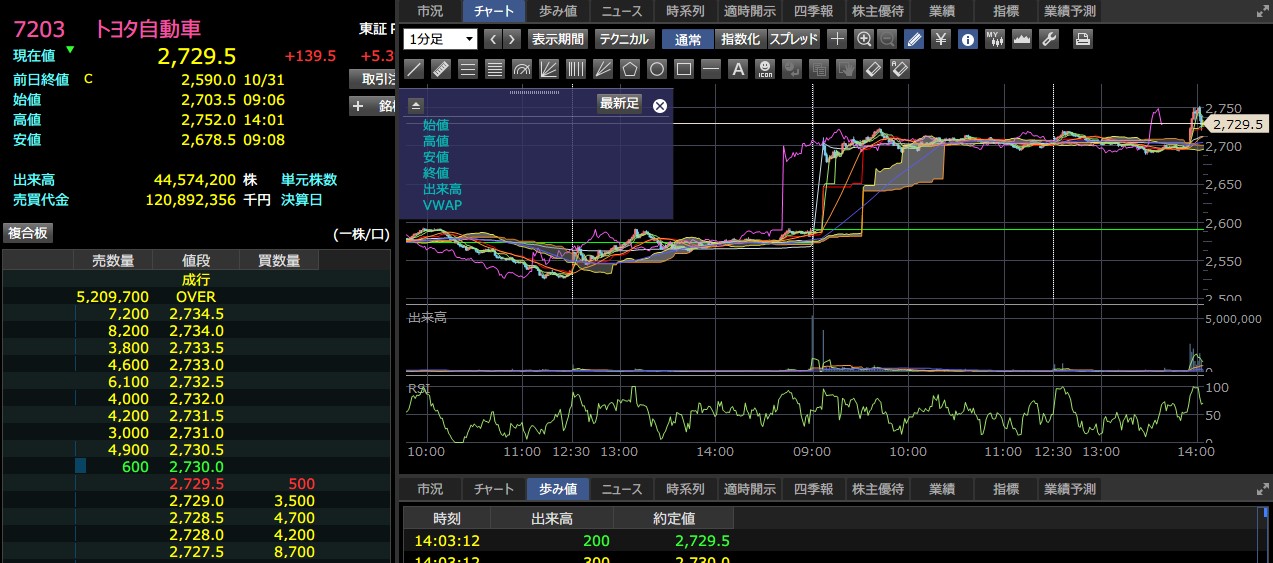Select the three parallel horizontal lines tool
Screen dimensions: 1273x563
coord(468,69)
